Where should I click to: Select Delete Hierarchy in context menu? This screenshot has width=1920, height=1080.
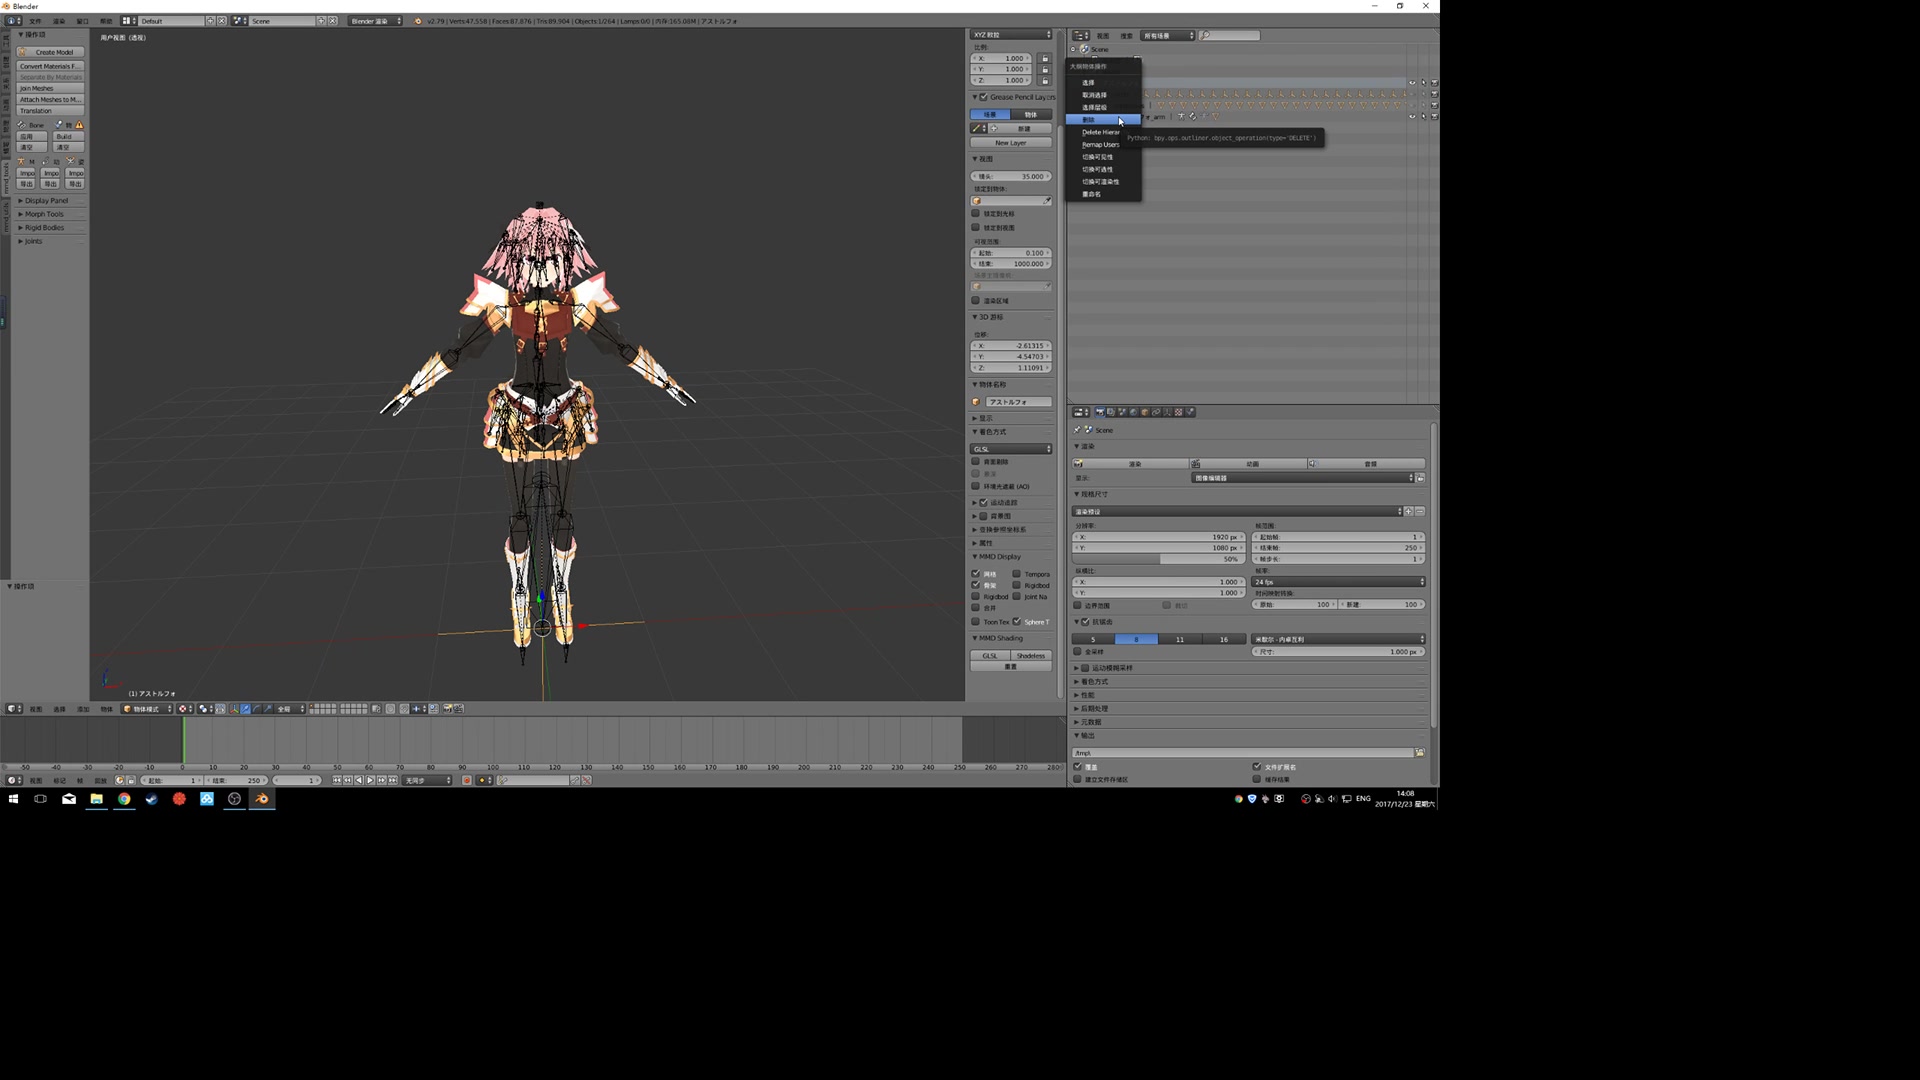click(x=1102, y=132)
